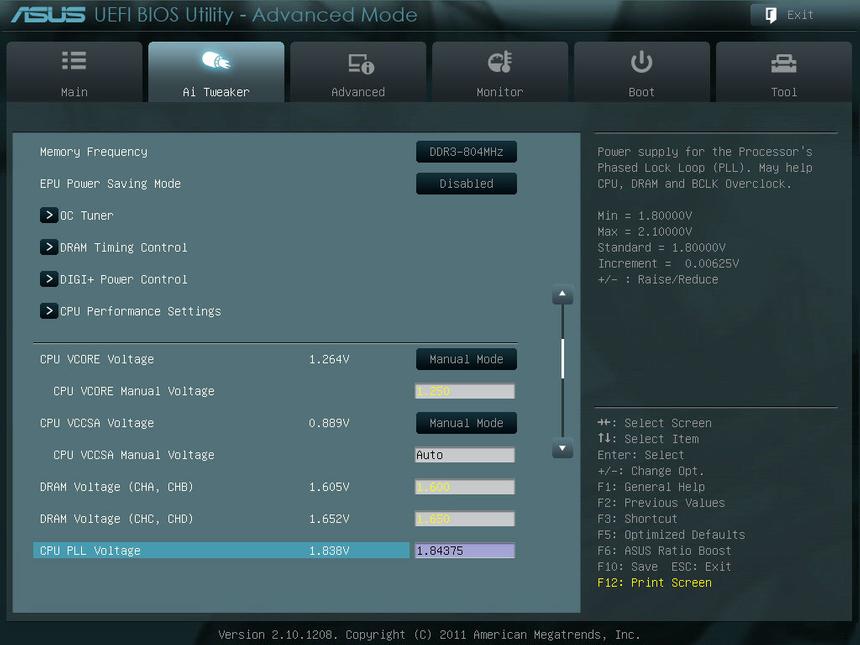
Task: Click the Tool tab printer icon
Action: (783, 64)
